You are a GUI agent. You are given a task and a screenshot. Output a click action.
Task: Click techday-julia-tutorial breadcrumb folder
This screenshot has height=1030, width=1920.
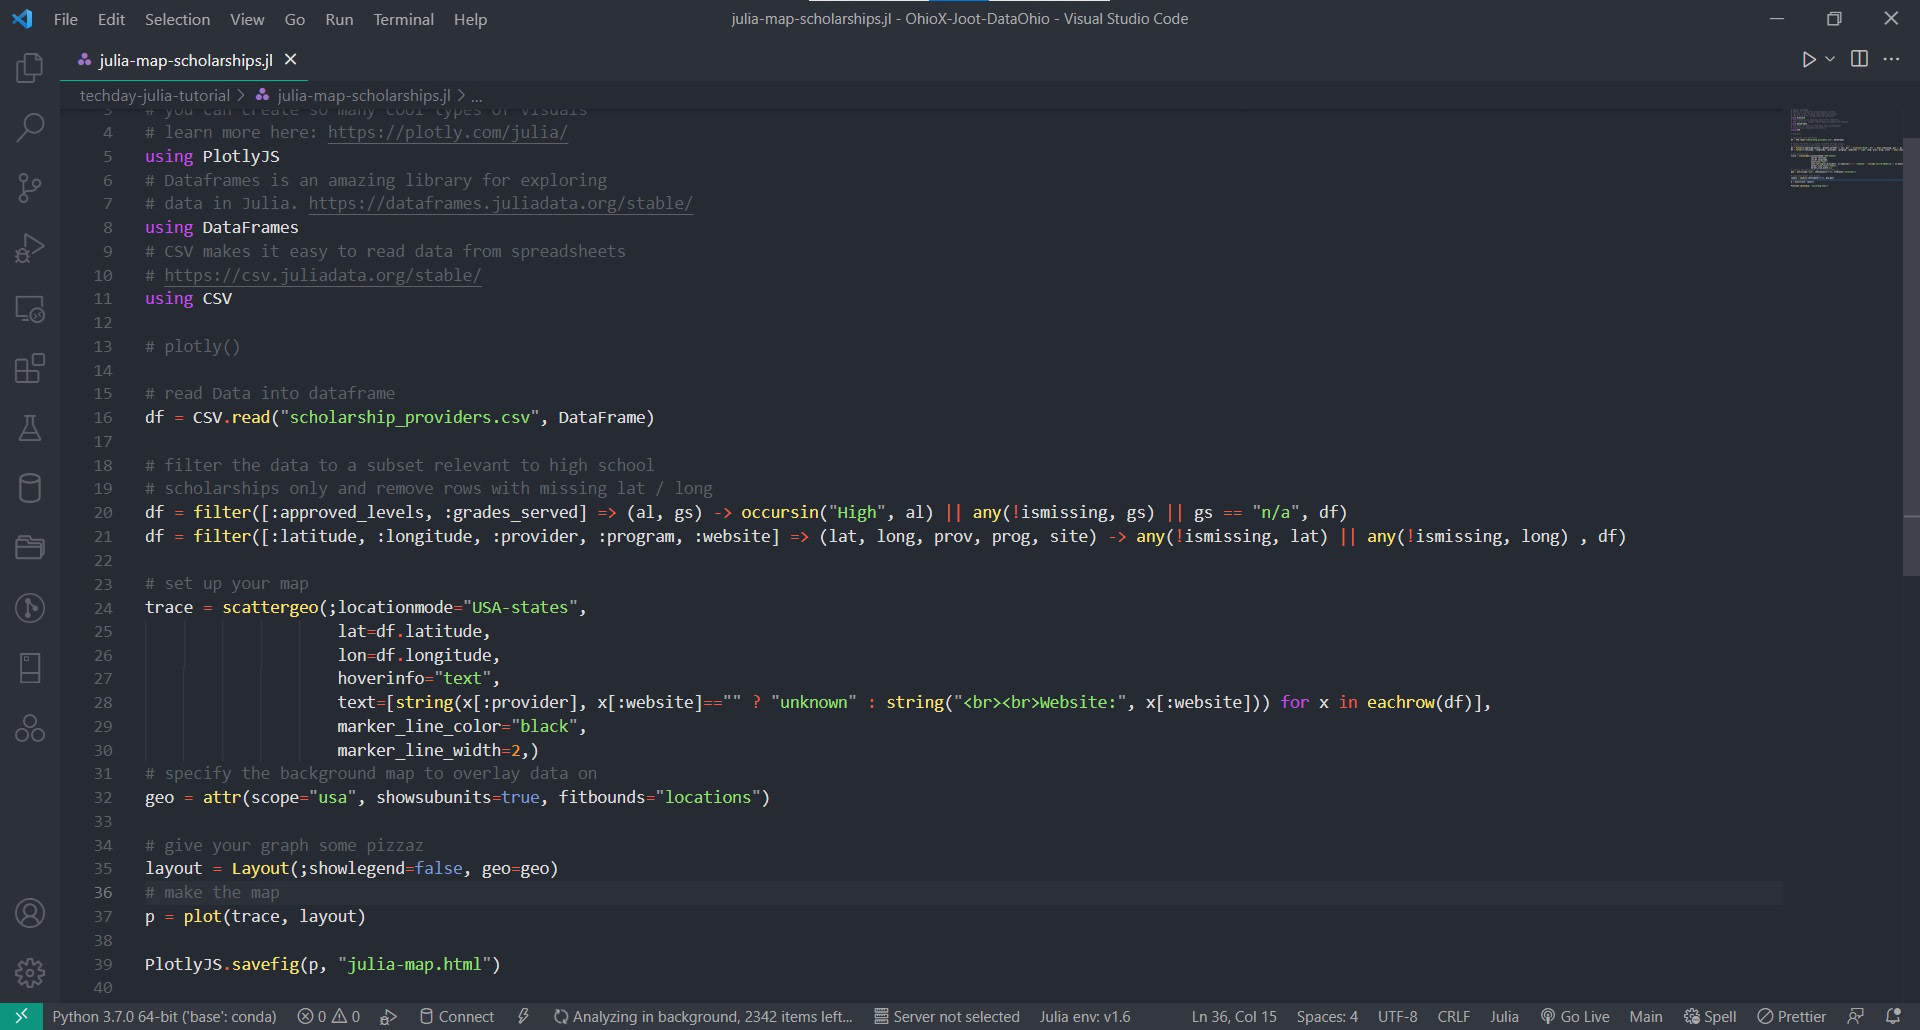(155, 95)
